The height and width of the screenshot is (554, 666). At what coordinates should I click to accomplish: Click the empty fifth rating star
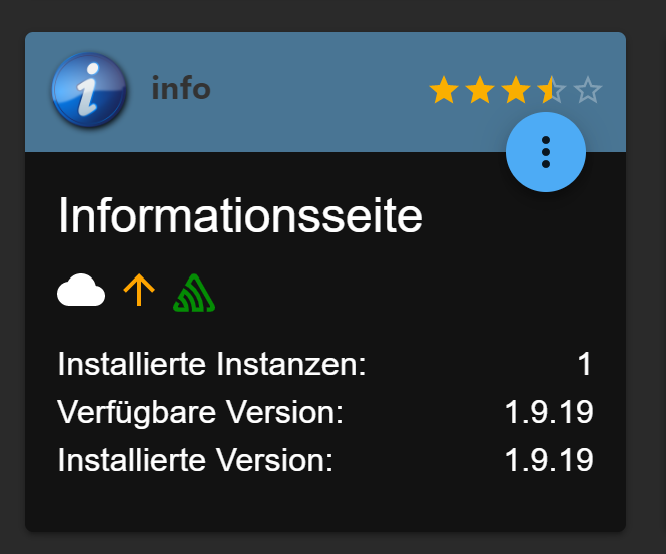(588, 92)
